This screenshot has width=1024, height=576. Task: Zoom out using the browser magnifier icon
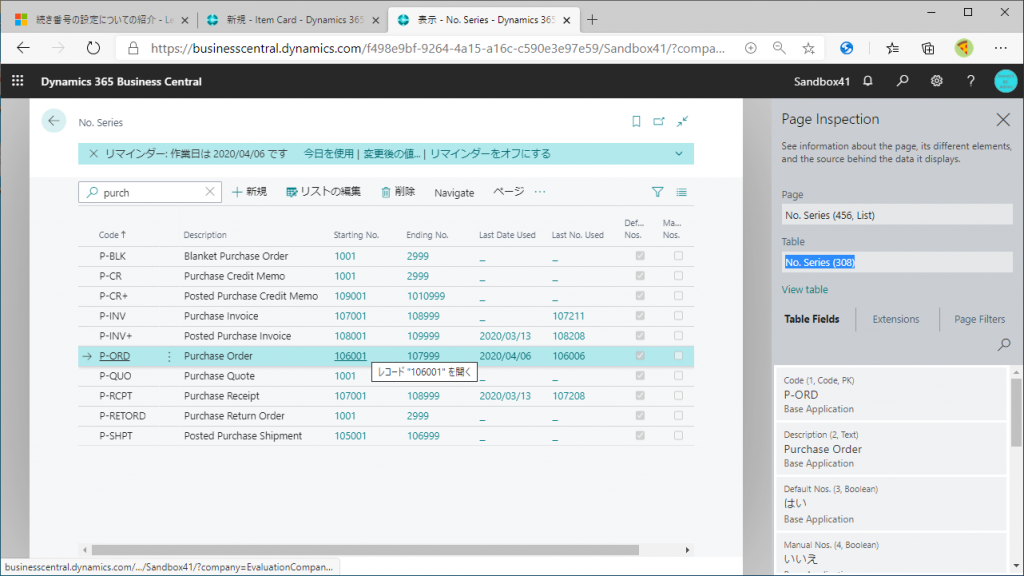pos(779,48)
